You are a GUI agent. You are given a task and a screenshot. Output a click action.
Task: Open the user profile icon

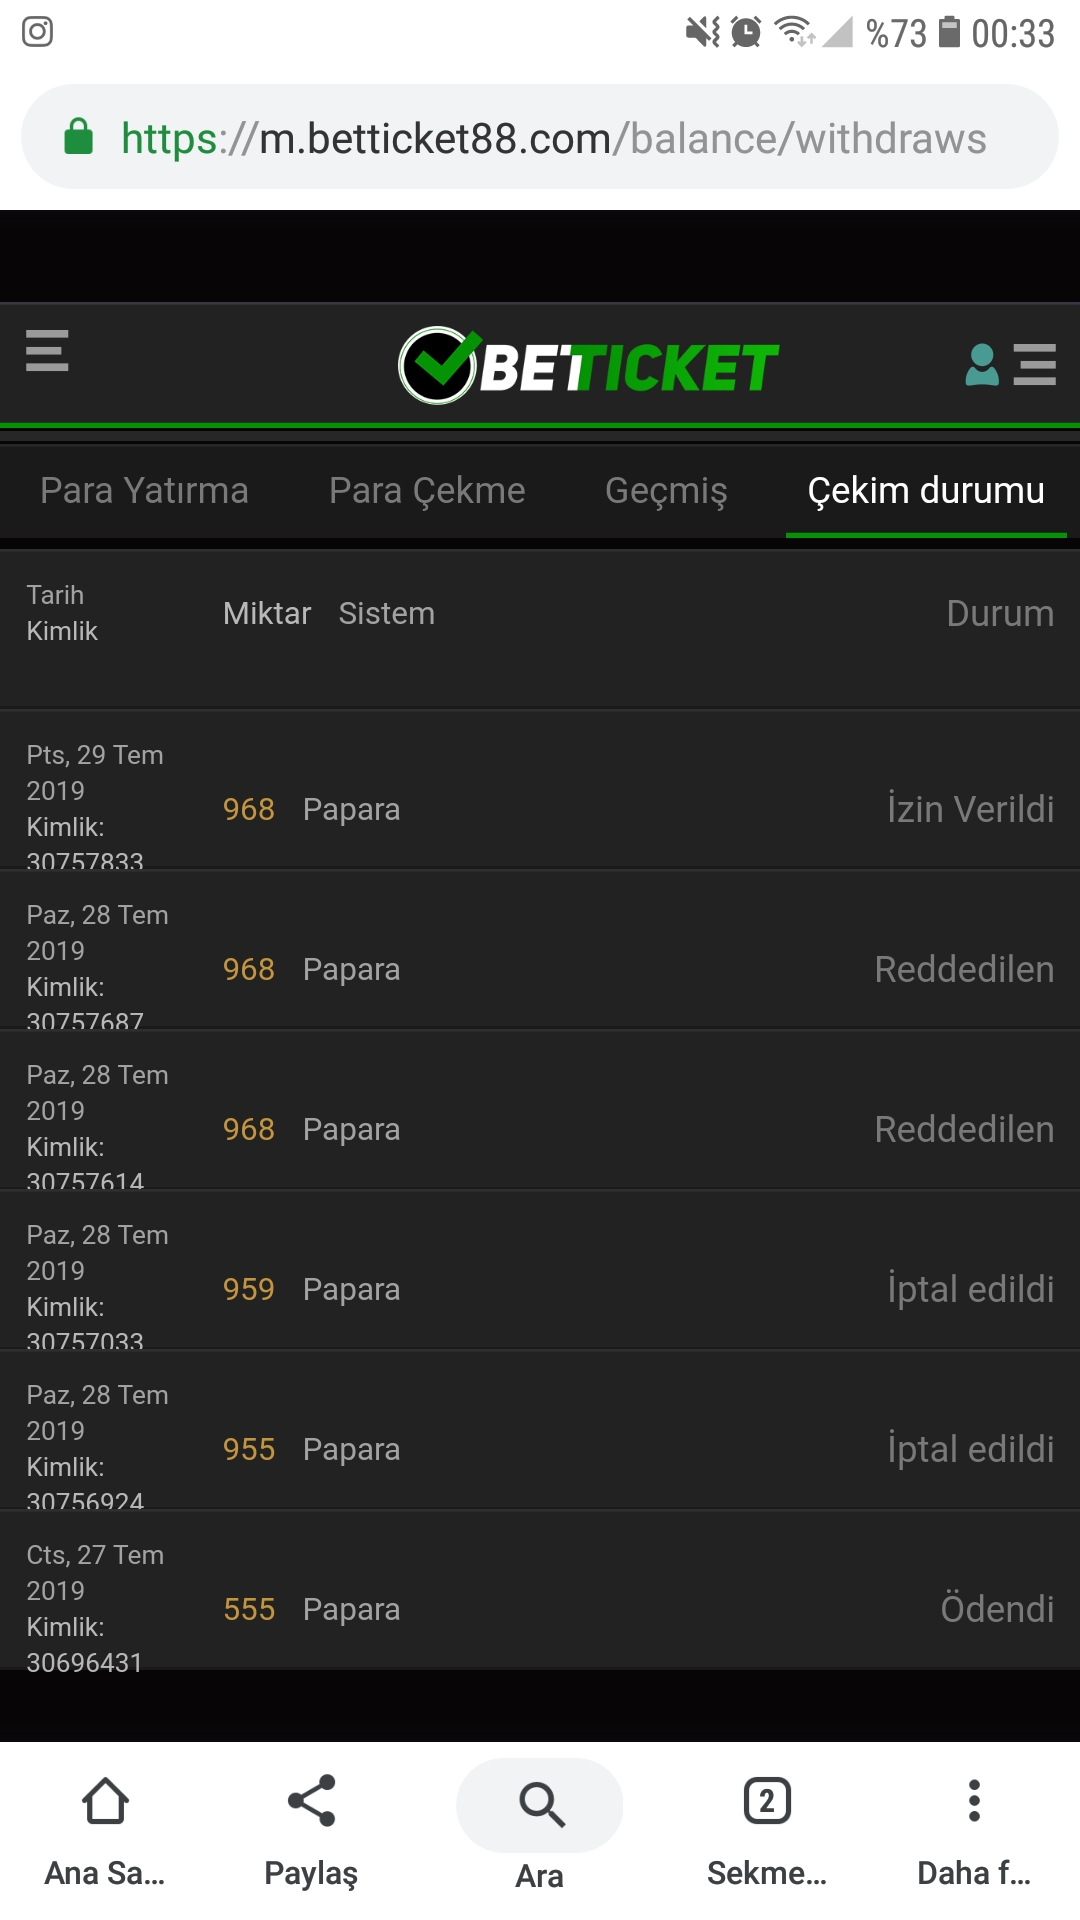[982, 365]
